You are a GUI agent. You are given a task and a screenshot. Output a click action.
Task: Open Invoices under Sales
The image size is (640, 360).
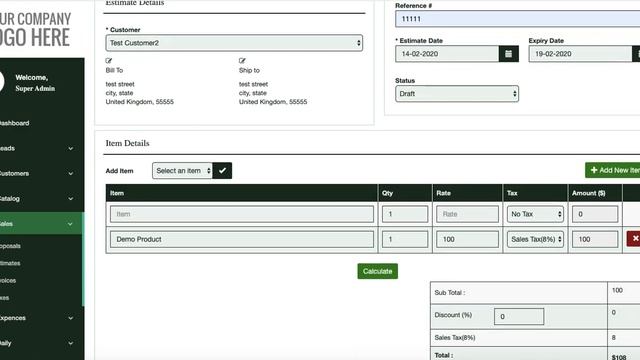tap(8, 280)
